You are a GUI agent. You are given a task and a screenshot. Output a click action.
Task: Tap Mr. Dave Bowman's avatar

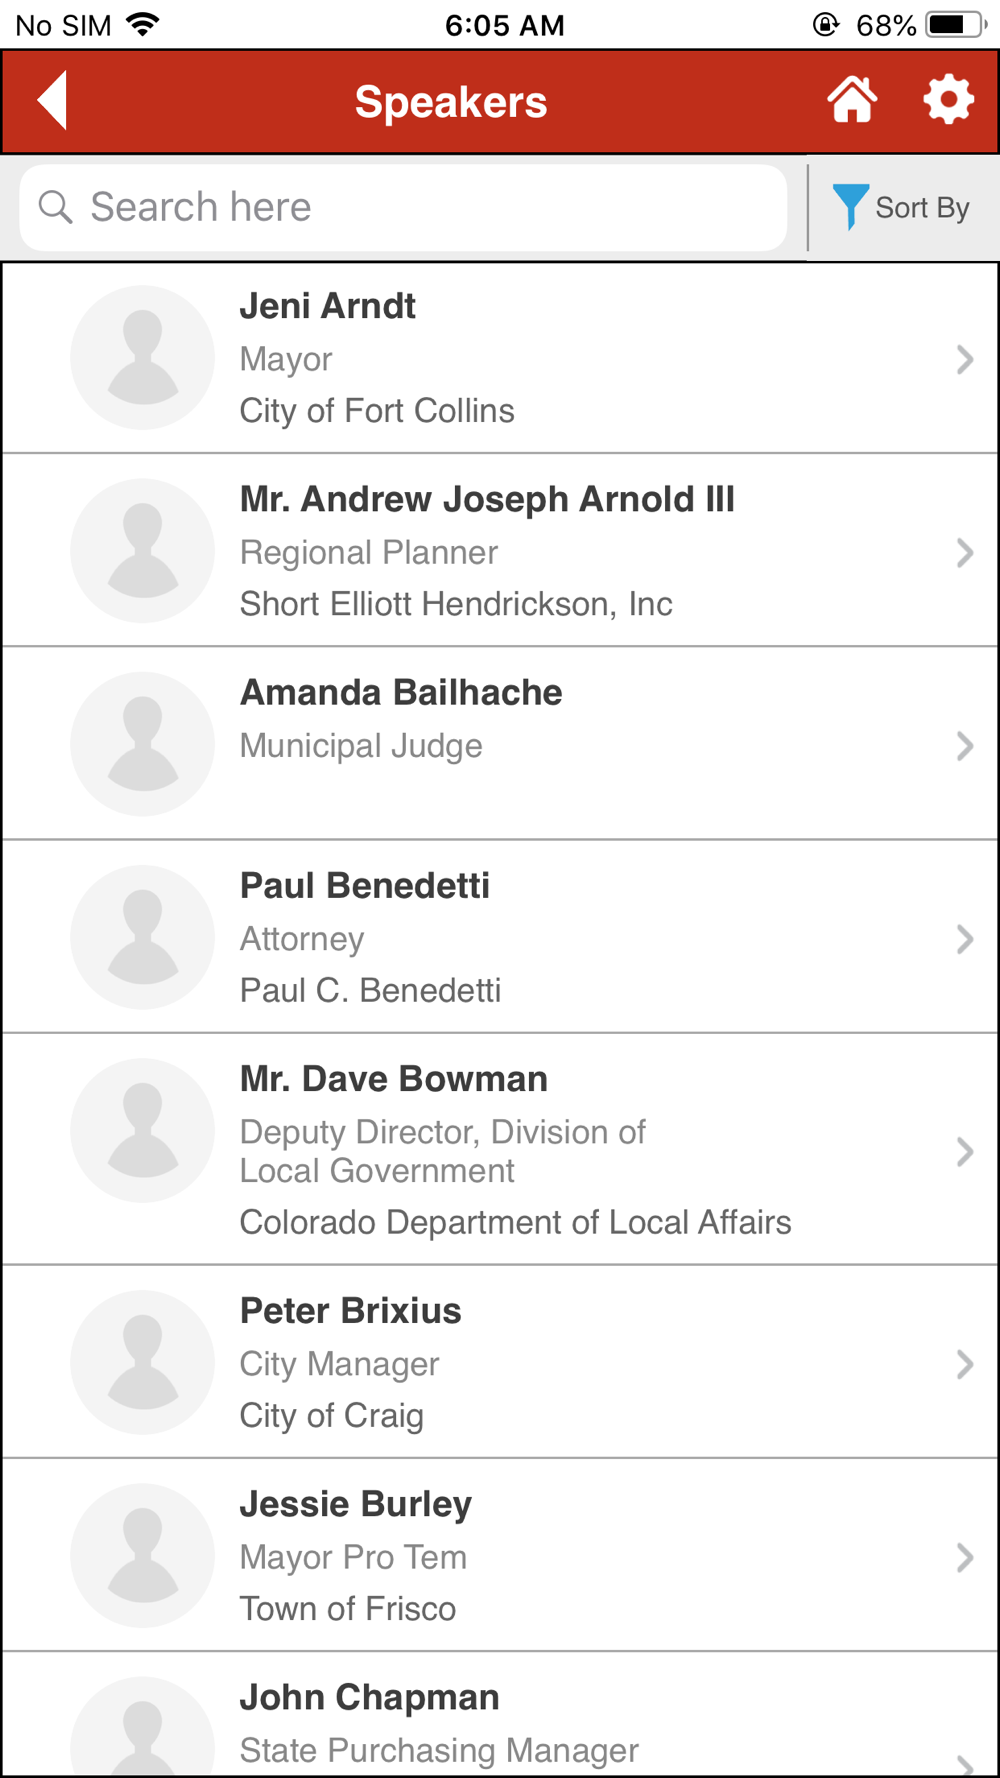pos(143,1130)
